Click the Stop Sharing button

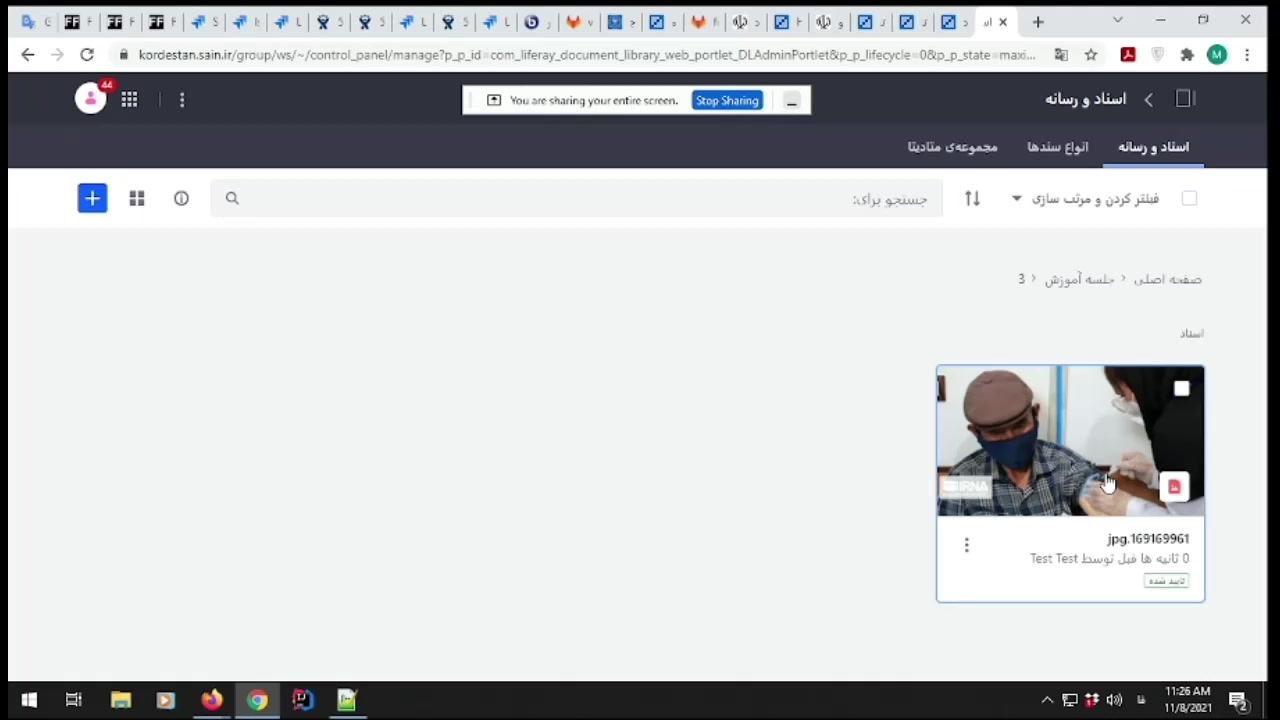coord(727,100)
